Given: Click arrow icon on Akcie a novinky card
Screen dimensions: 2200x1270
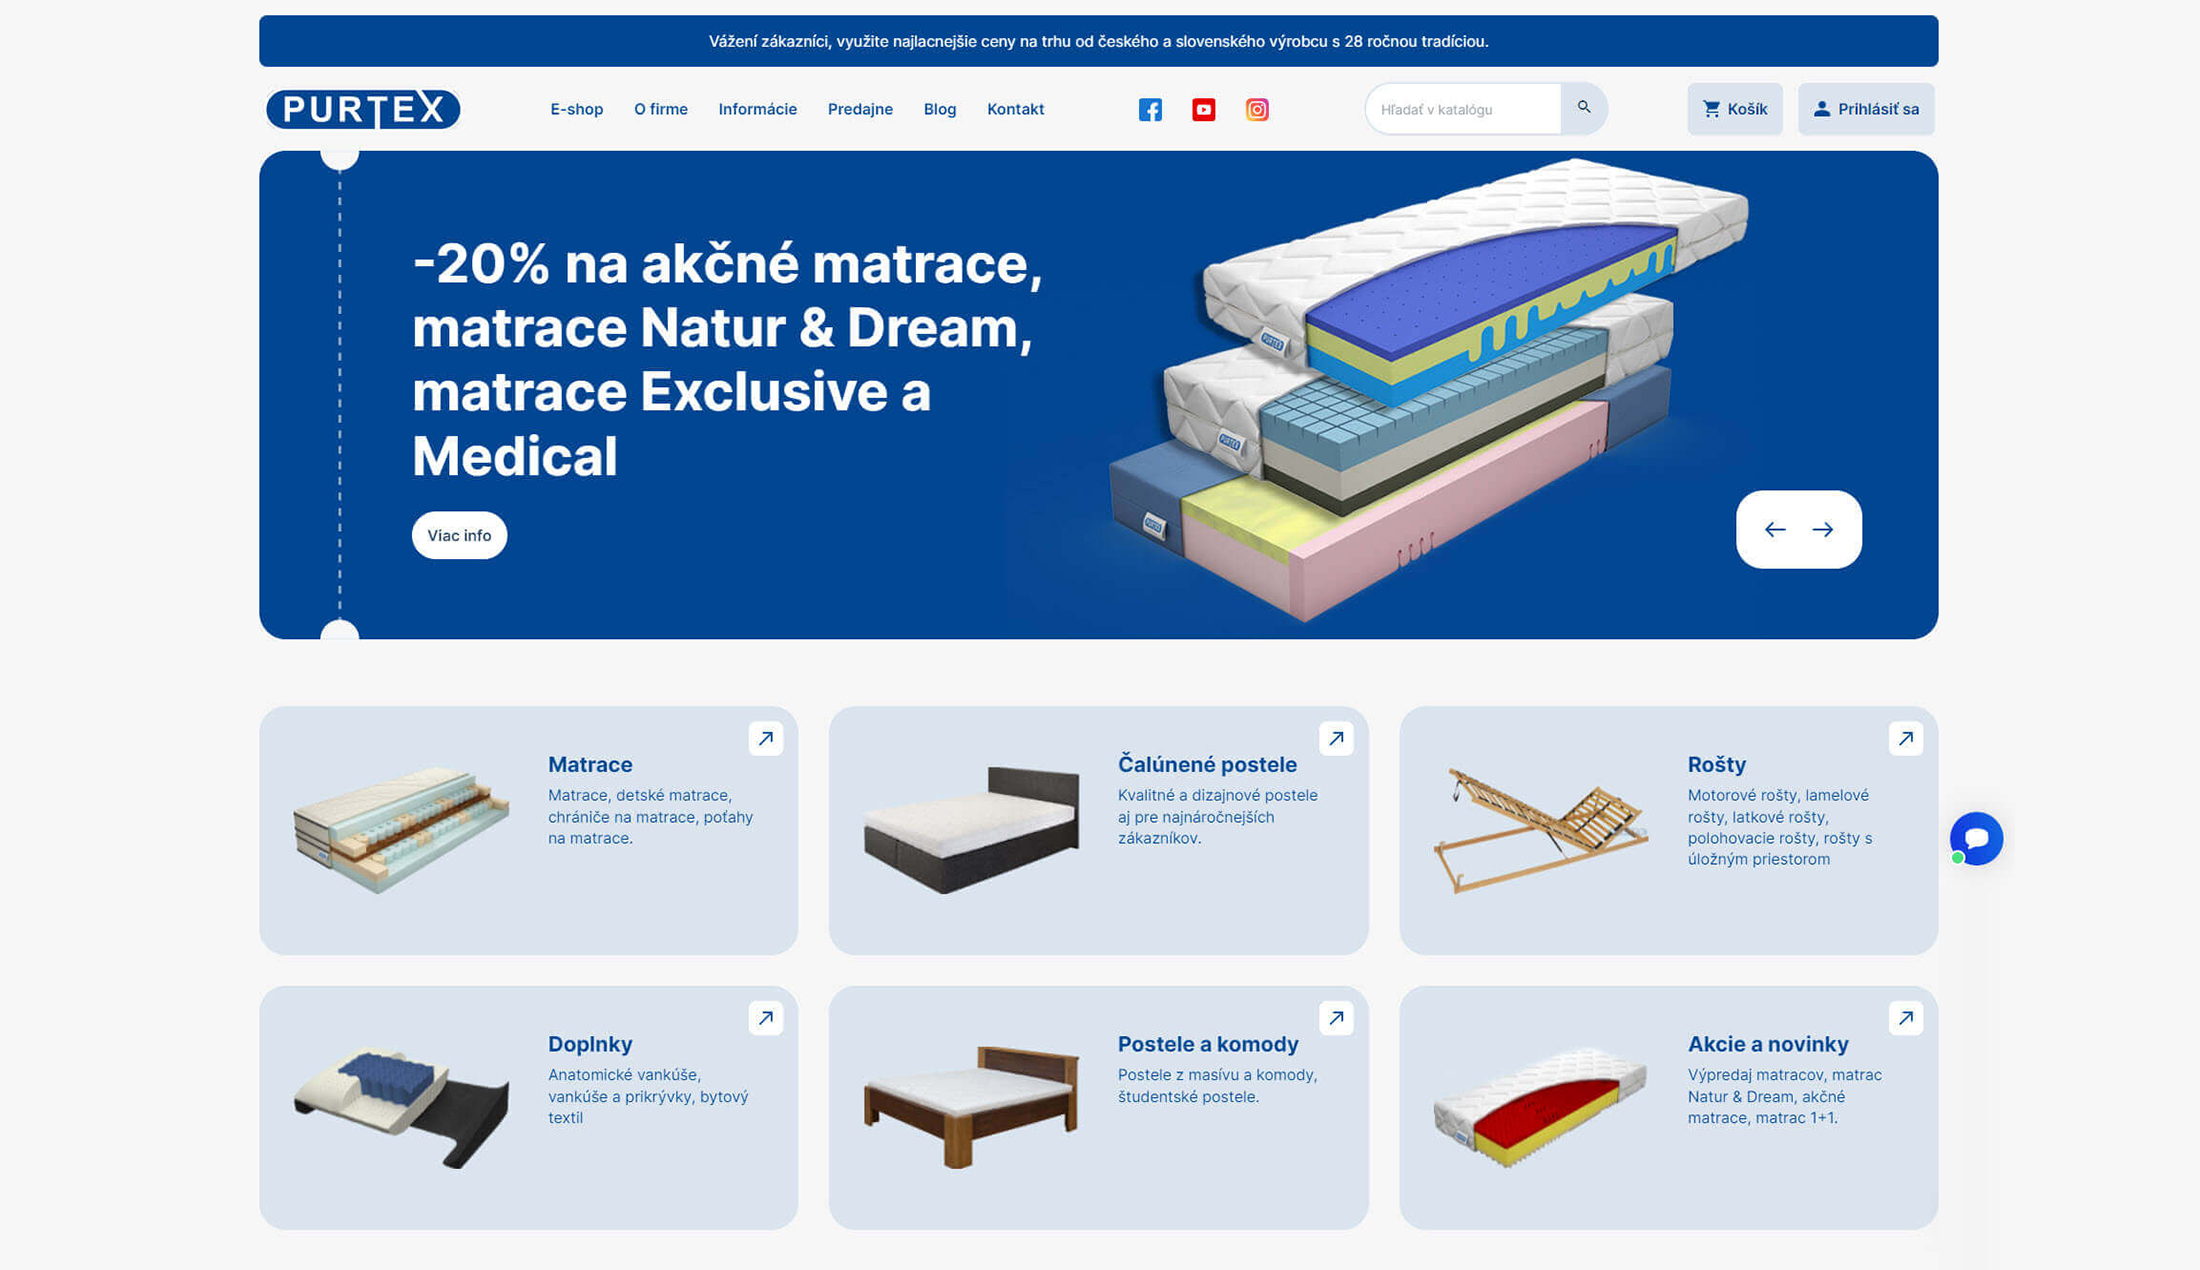Looking at the screenshot, I should pyautogui.click(x=1906, y=1018).
